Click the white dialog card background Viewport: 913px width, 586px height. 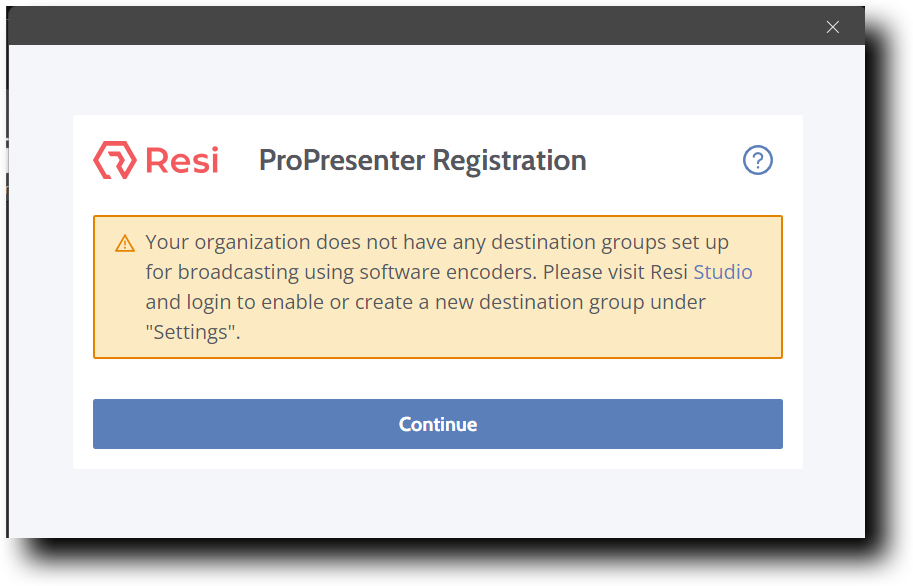tap(437, 380)
